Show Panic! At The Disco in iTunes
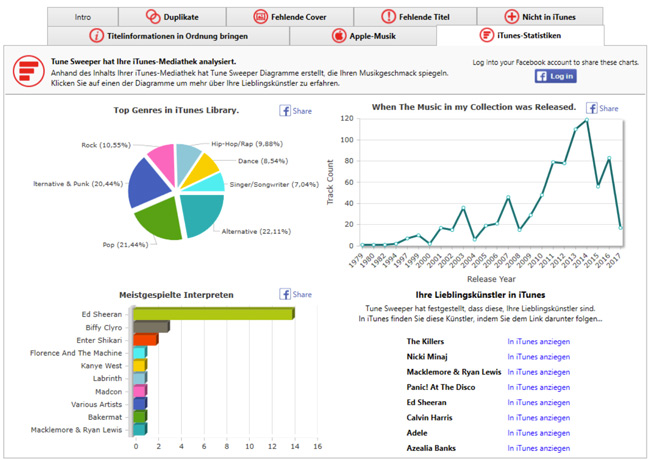650x460 pixels. coord(538,387)
